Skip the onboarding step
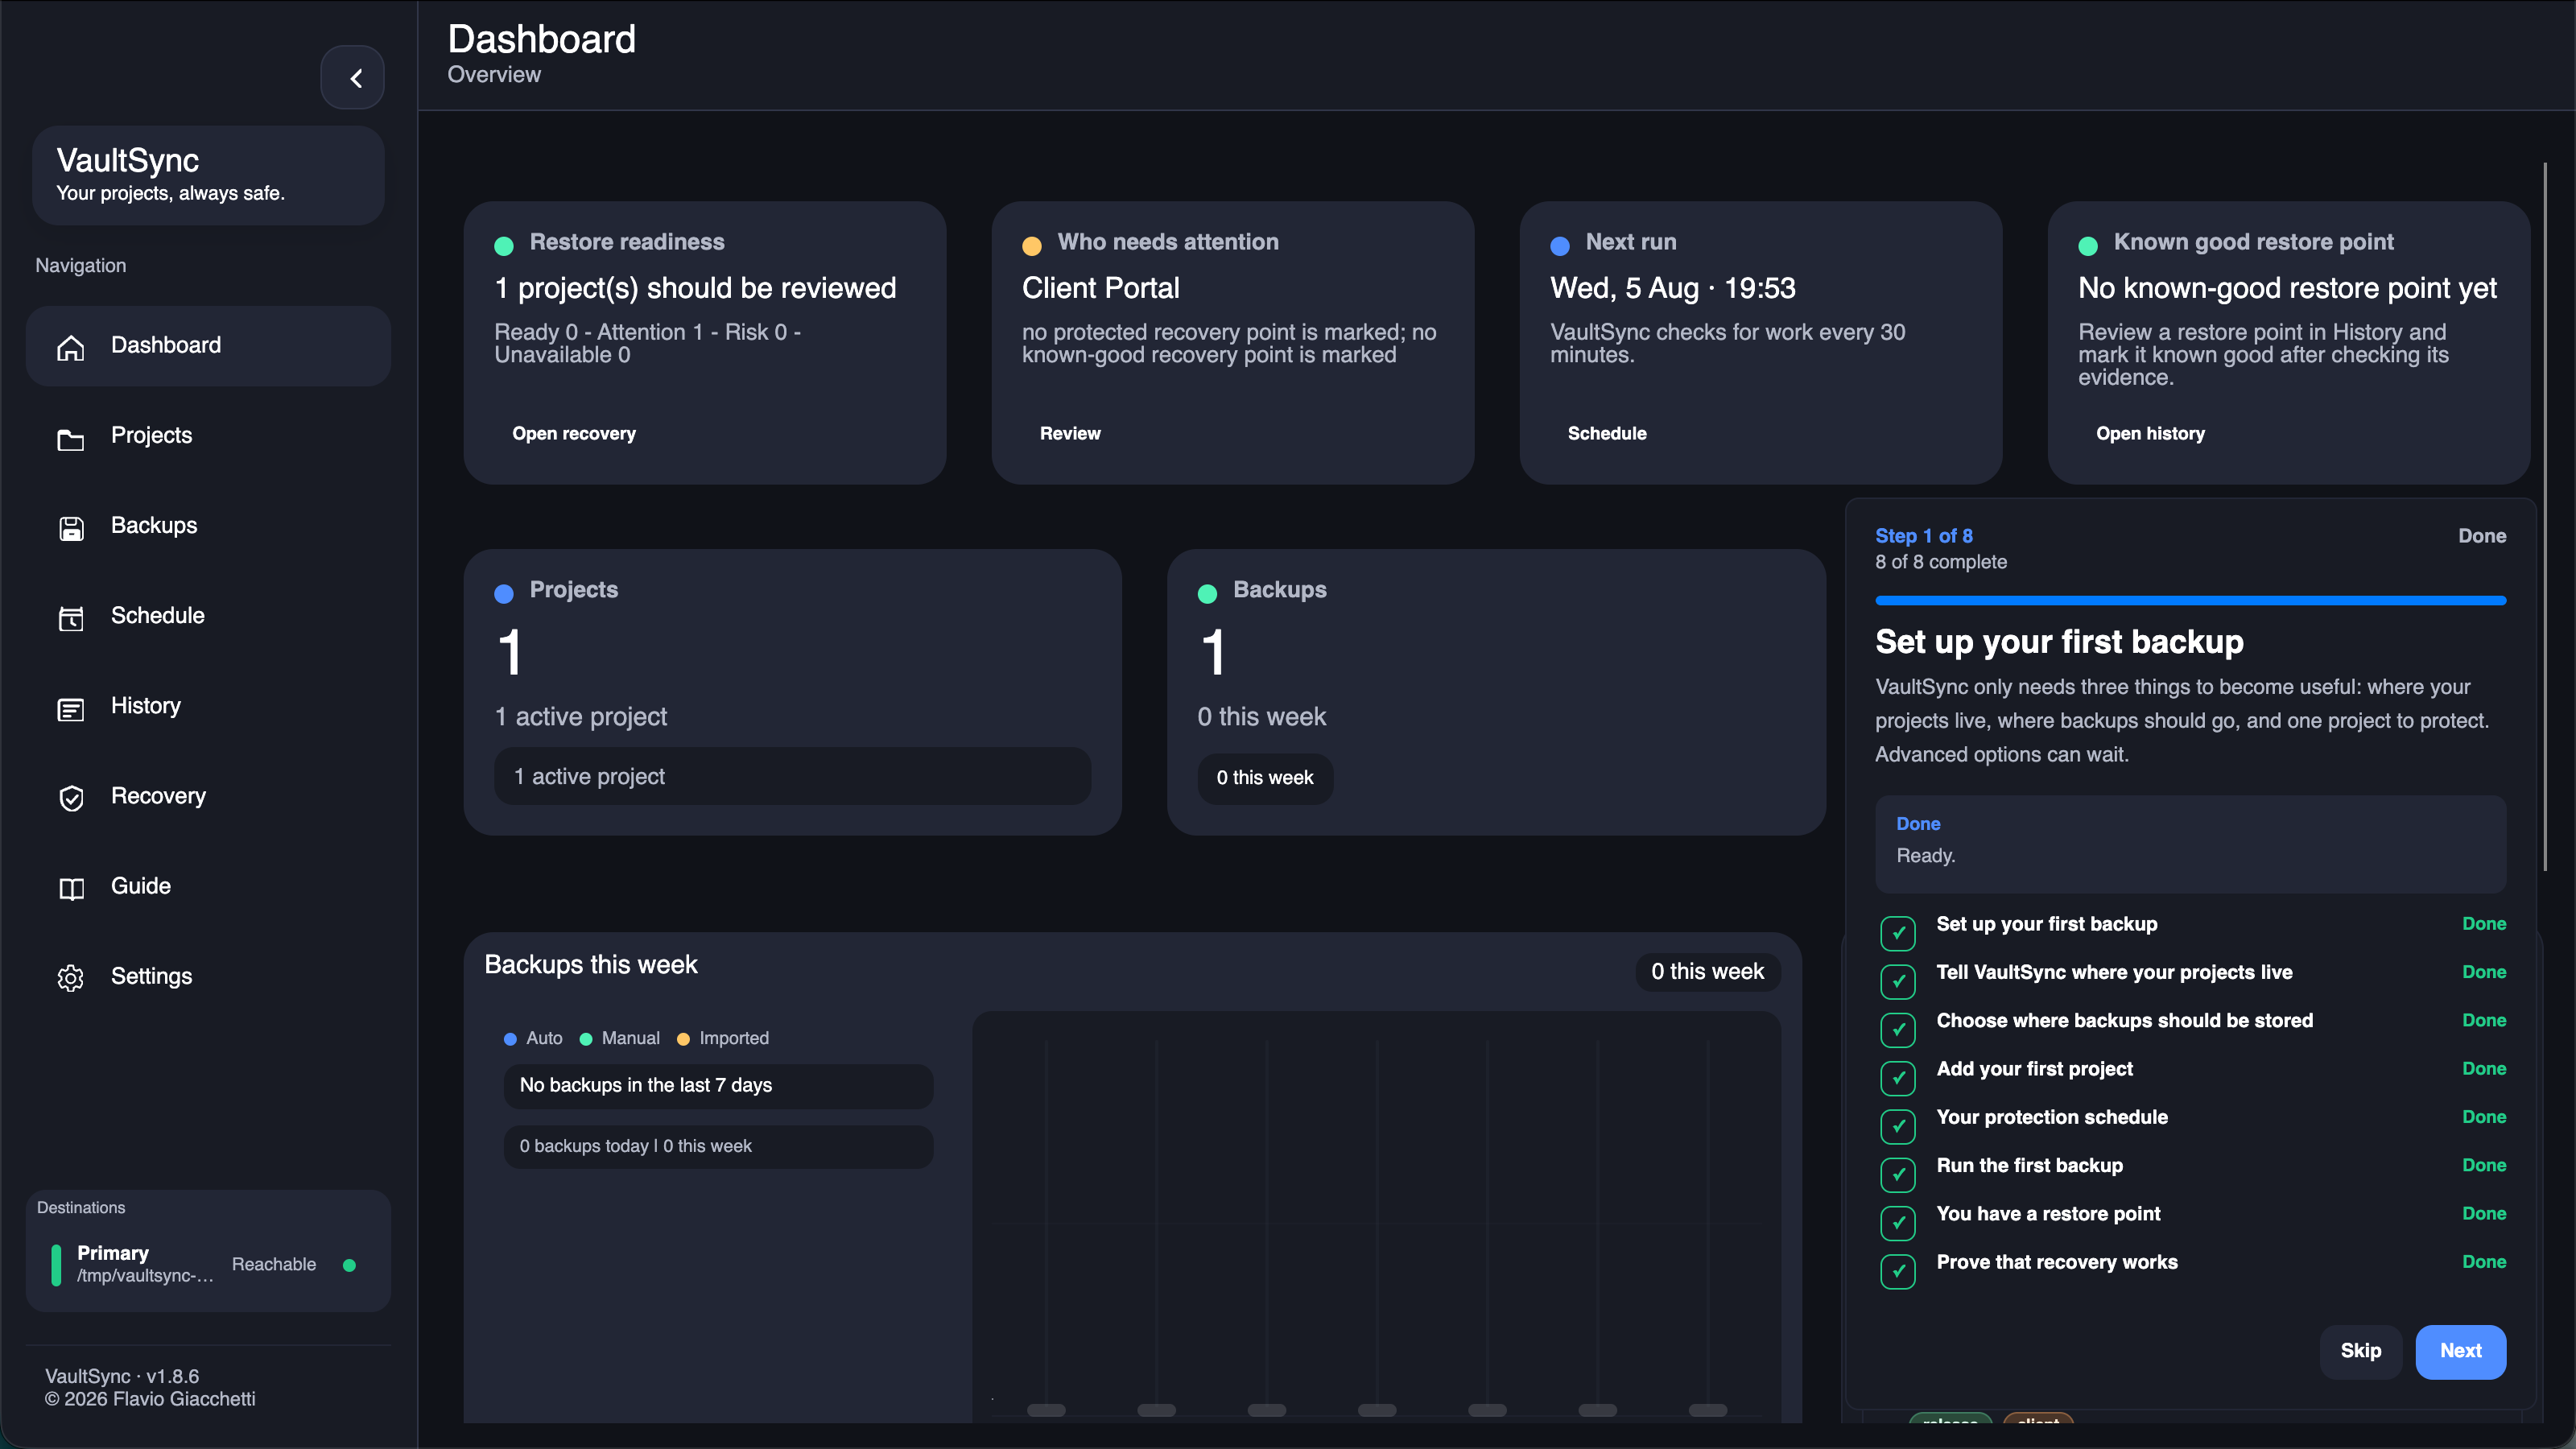Viewport: 2576px width, 1449px height. pyautogui.click(x=2360, y=1351)
